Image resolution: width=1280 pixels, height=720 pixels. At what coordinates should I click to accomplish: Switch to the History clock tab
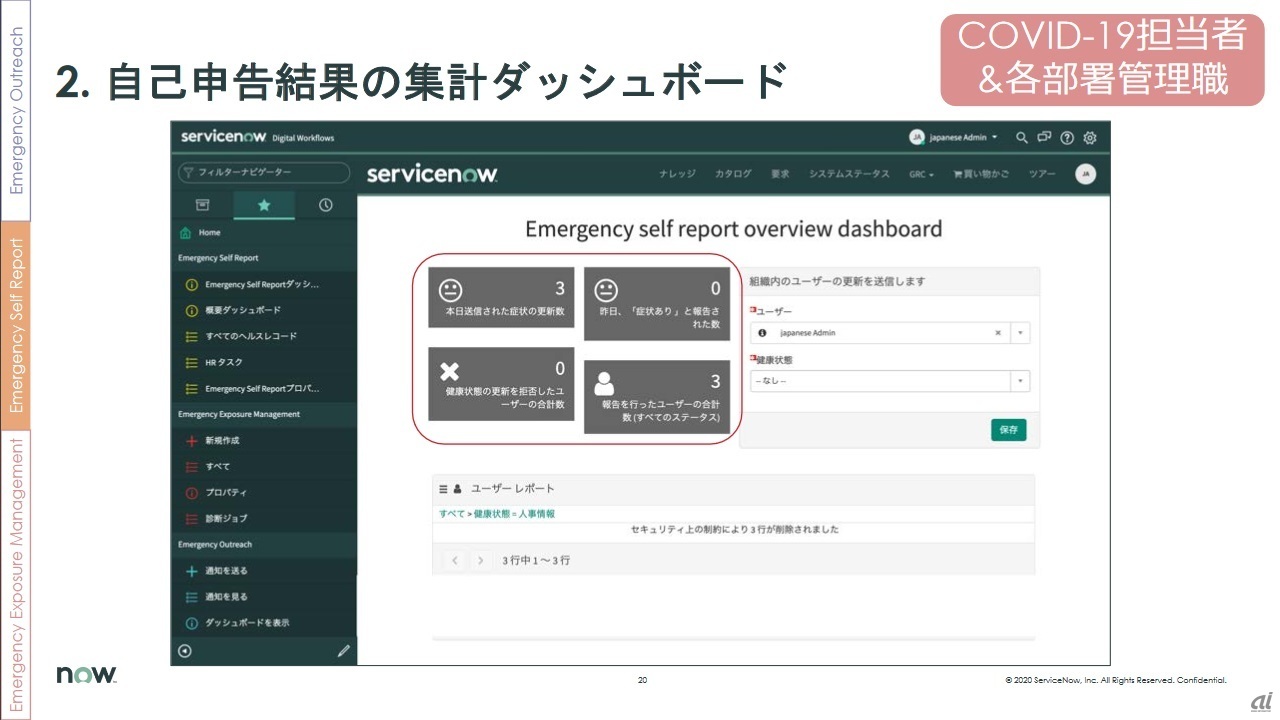(x=326, y=205)
